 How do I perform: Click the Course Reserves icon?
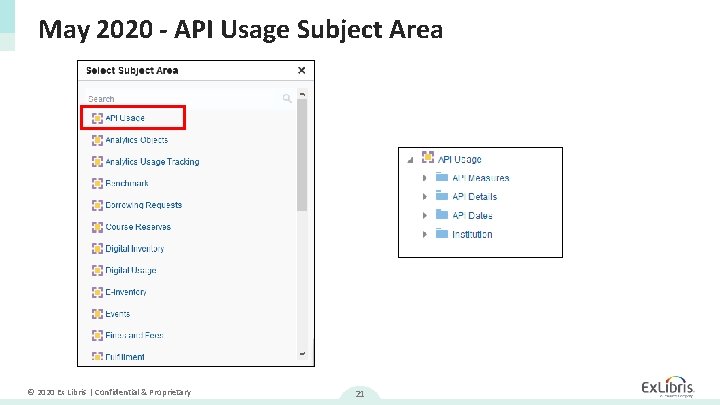click(x=97, y=227)
